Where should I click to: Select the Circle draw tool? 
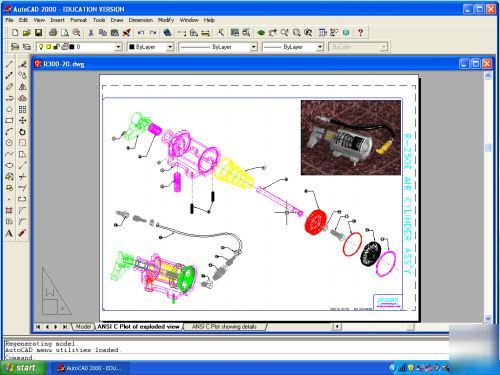9,143
